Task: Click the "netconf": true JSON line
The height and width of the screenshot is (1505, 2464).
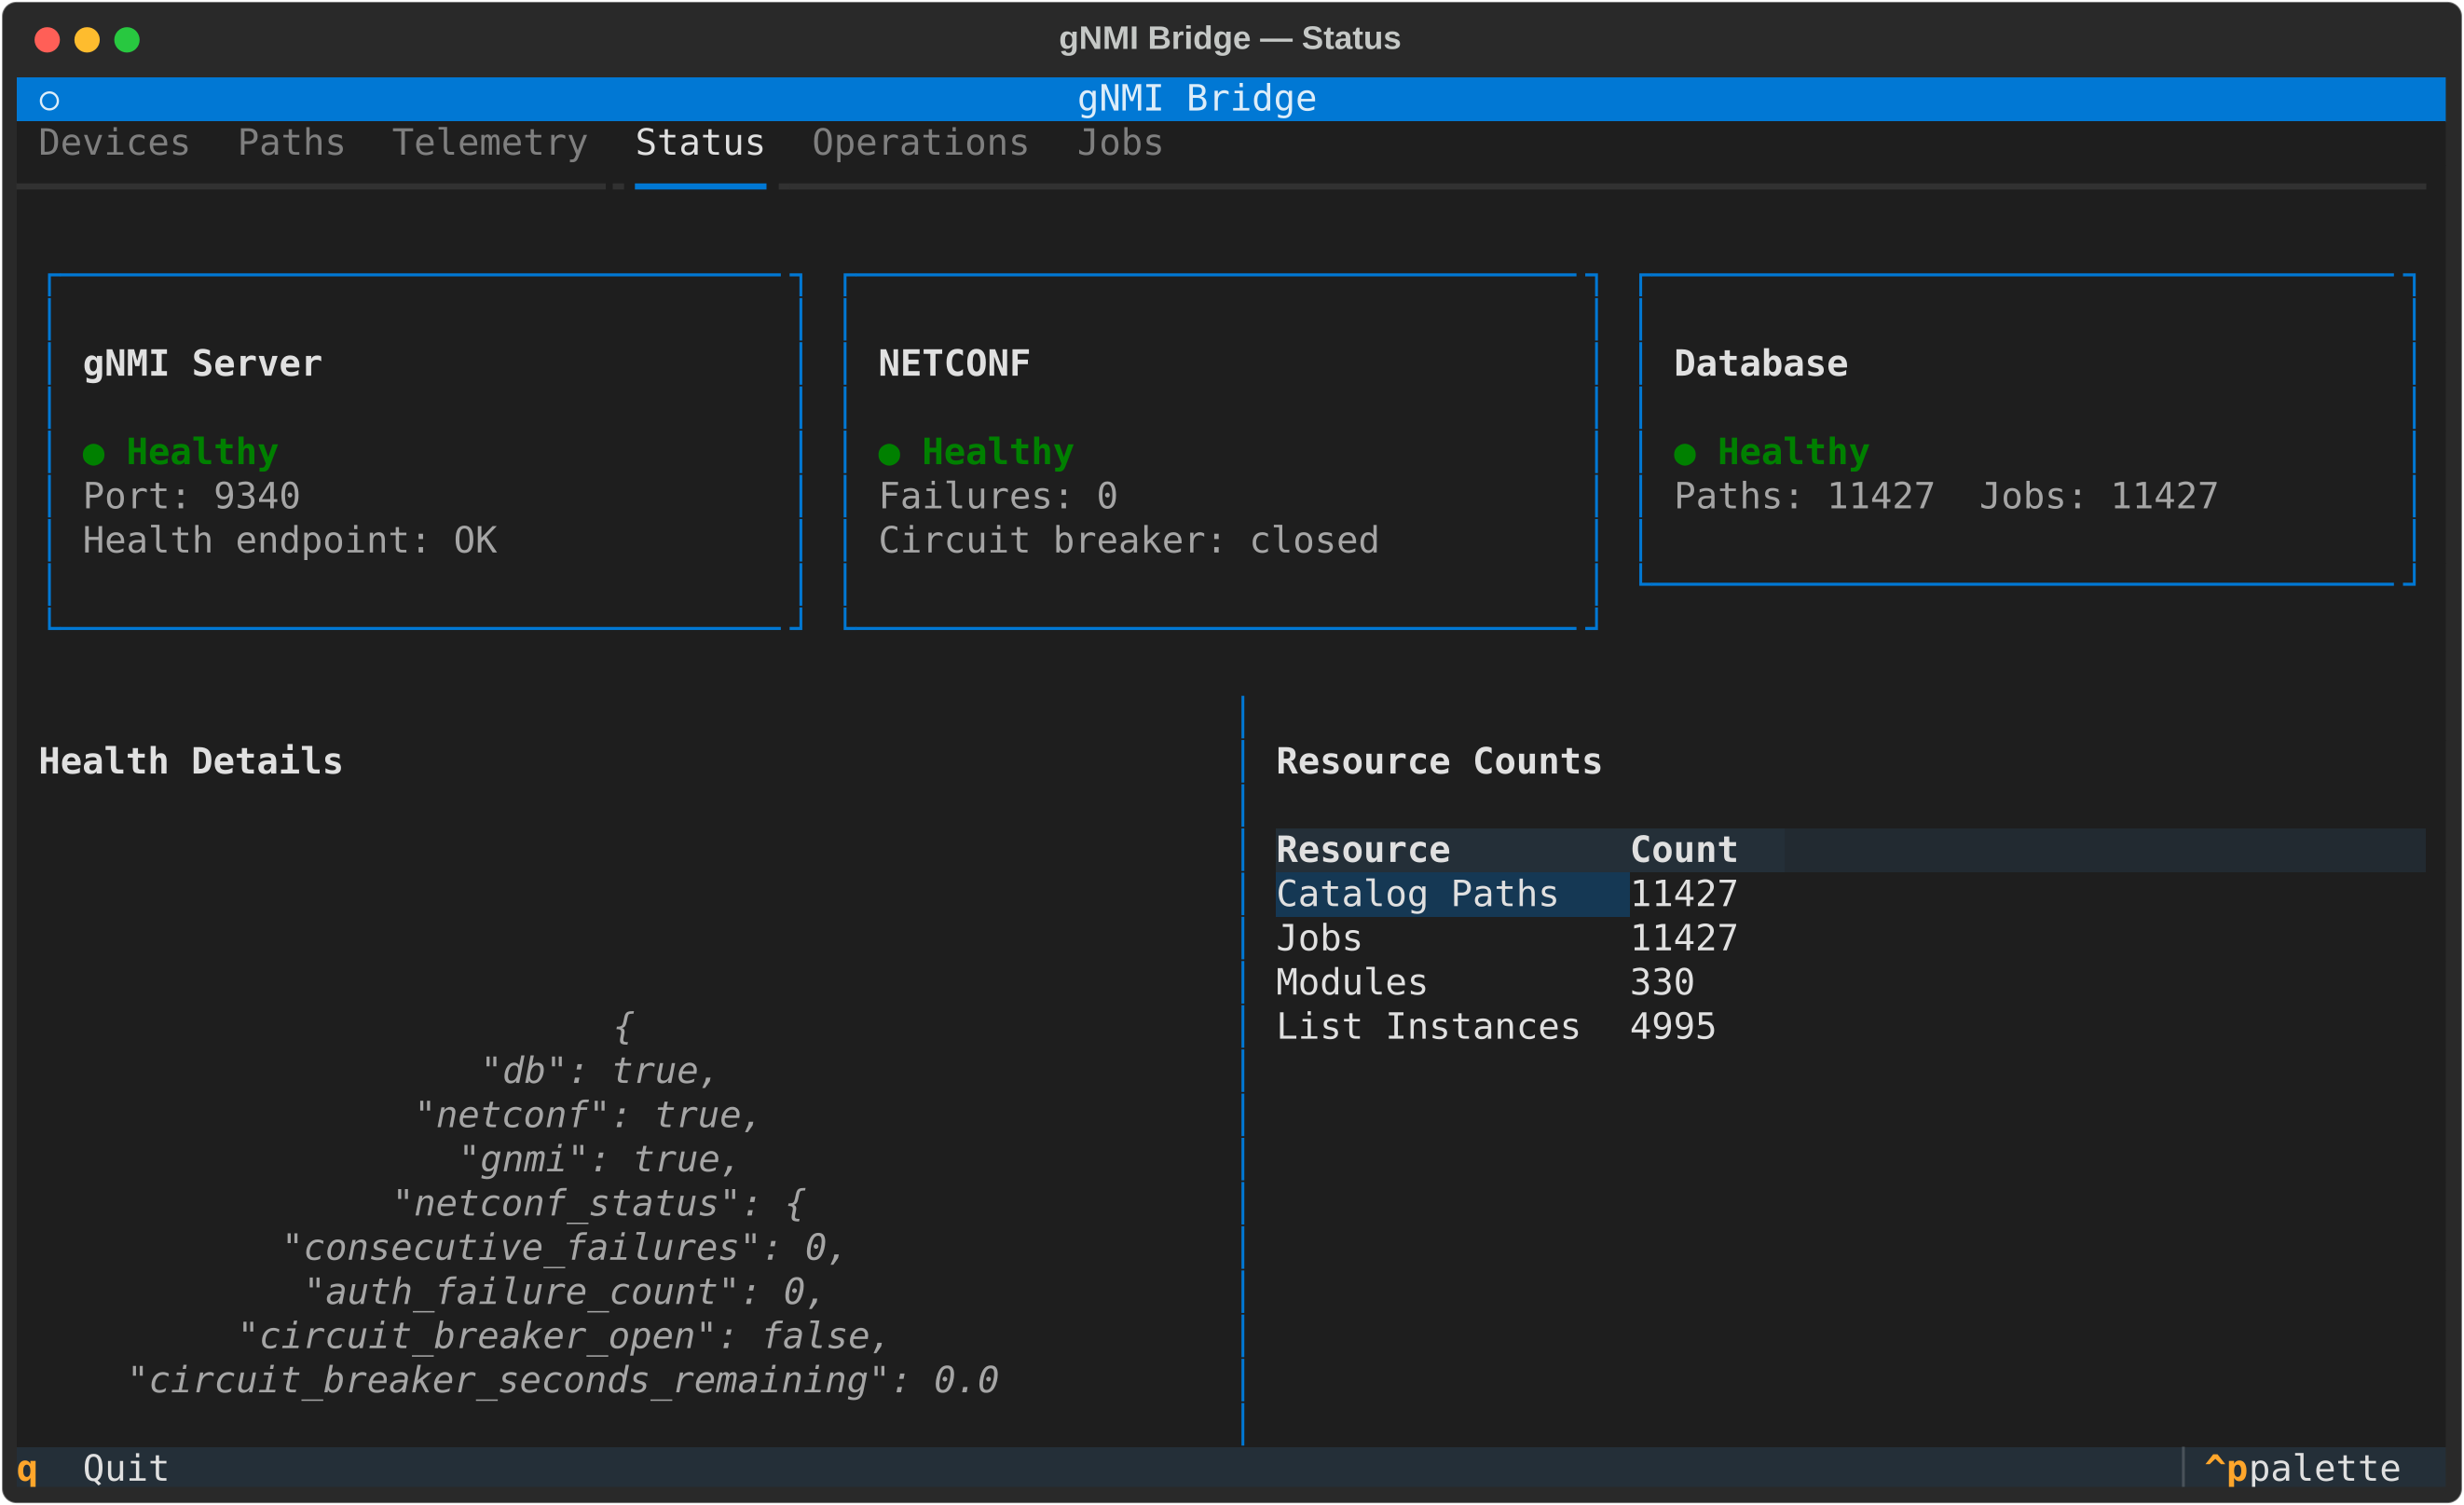Action: 588,1115
